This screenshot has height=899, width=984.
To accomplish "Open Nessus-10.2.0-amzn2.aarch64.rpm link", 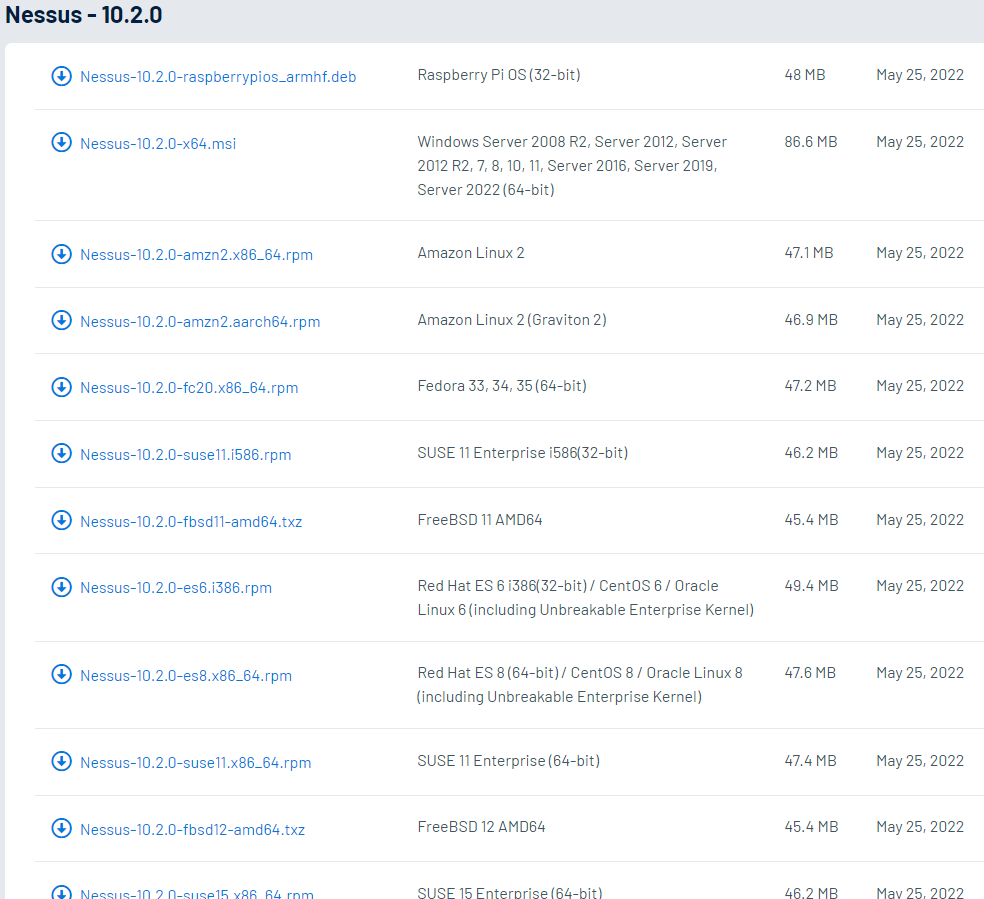I will pos(200,322).
